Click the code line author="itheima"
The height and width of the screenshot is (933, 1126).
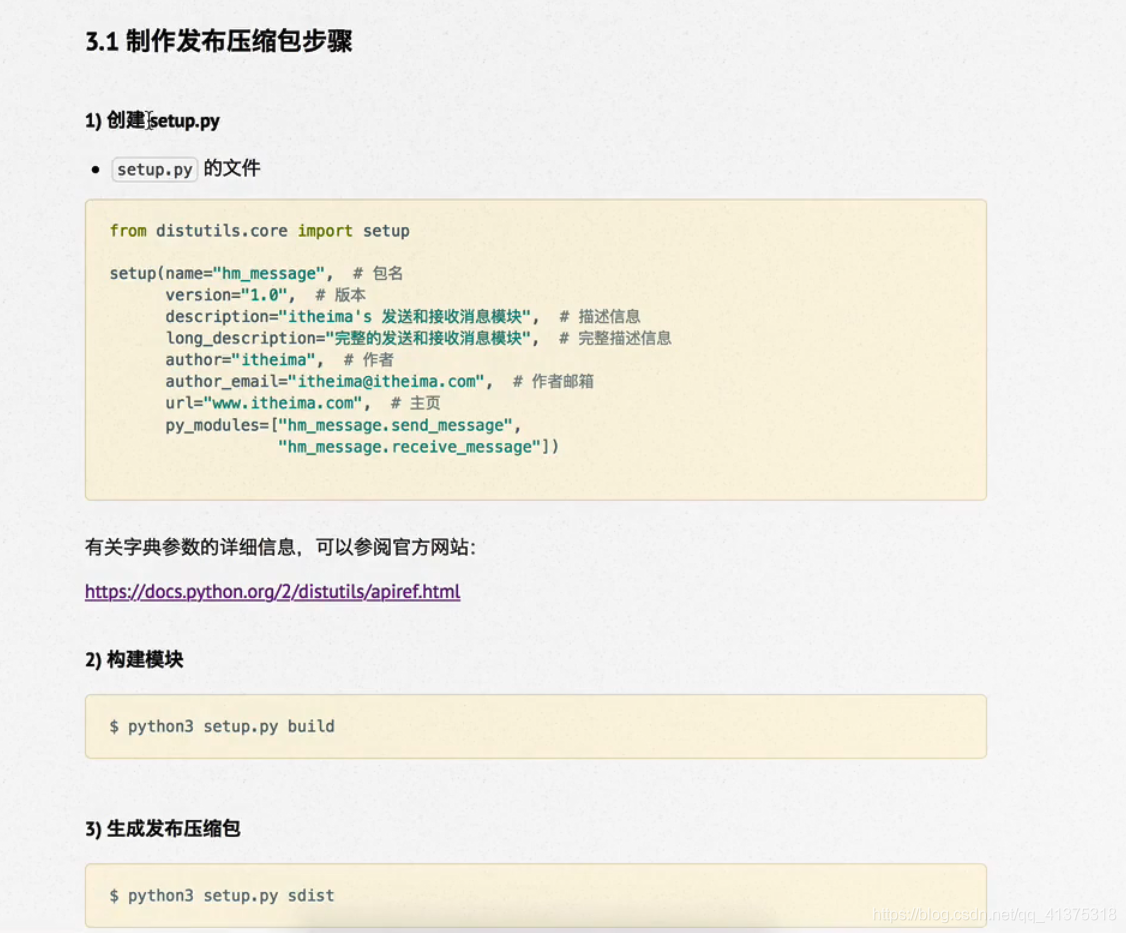pos(244,360)
